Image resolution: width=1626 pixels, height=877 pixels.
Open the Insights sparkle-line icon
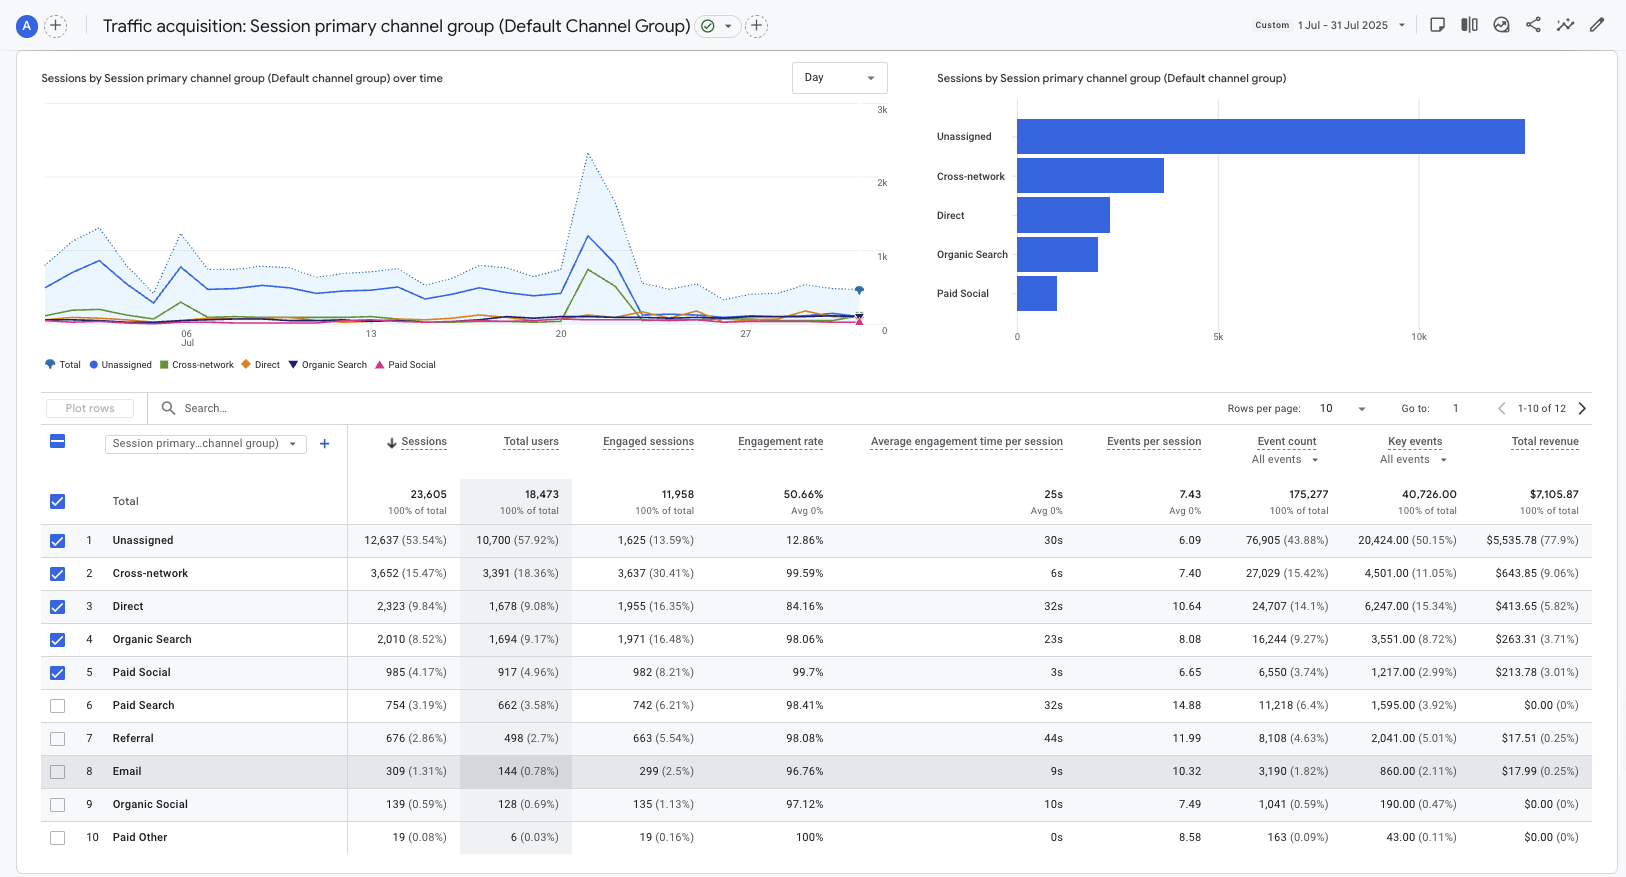(x=1565, y=25)
